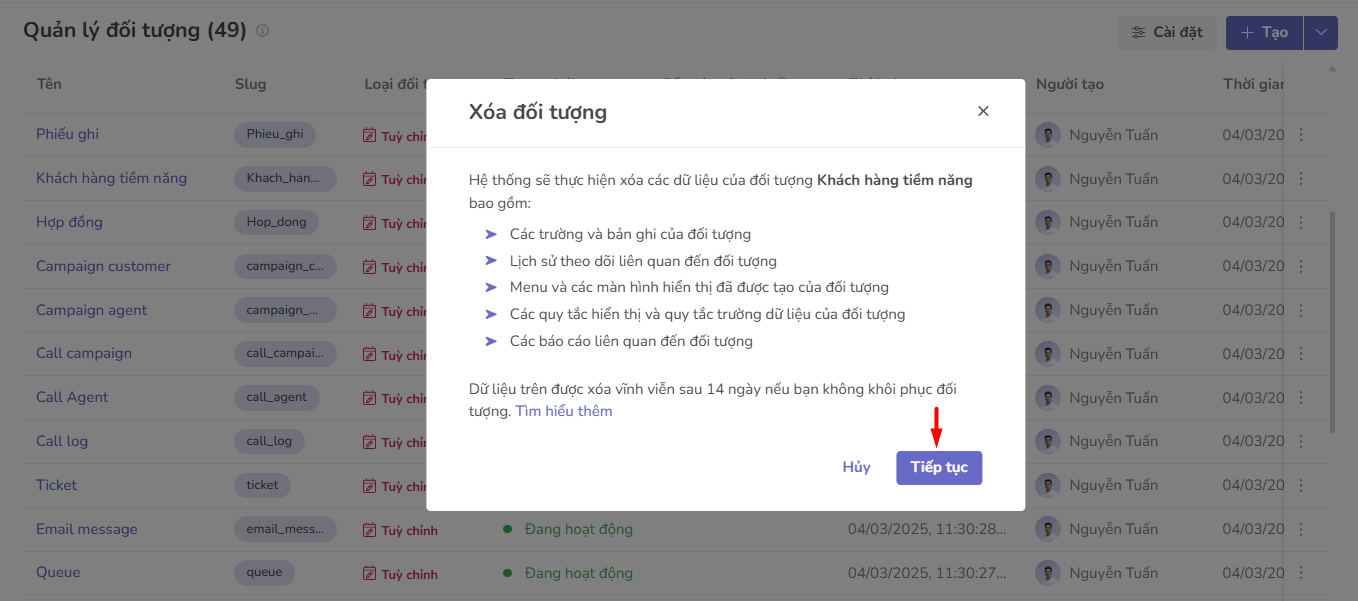Open the three-dot menu for Phiếu ghi row
The image size is (1358, 601).
[x=1301, y=135]
